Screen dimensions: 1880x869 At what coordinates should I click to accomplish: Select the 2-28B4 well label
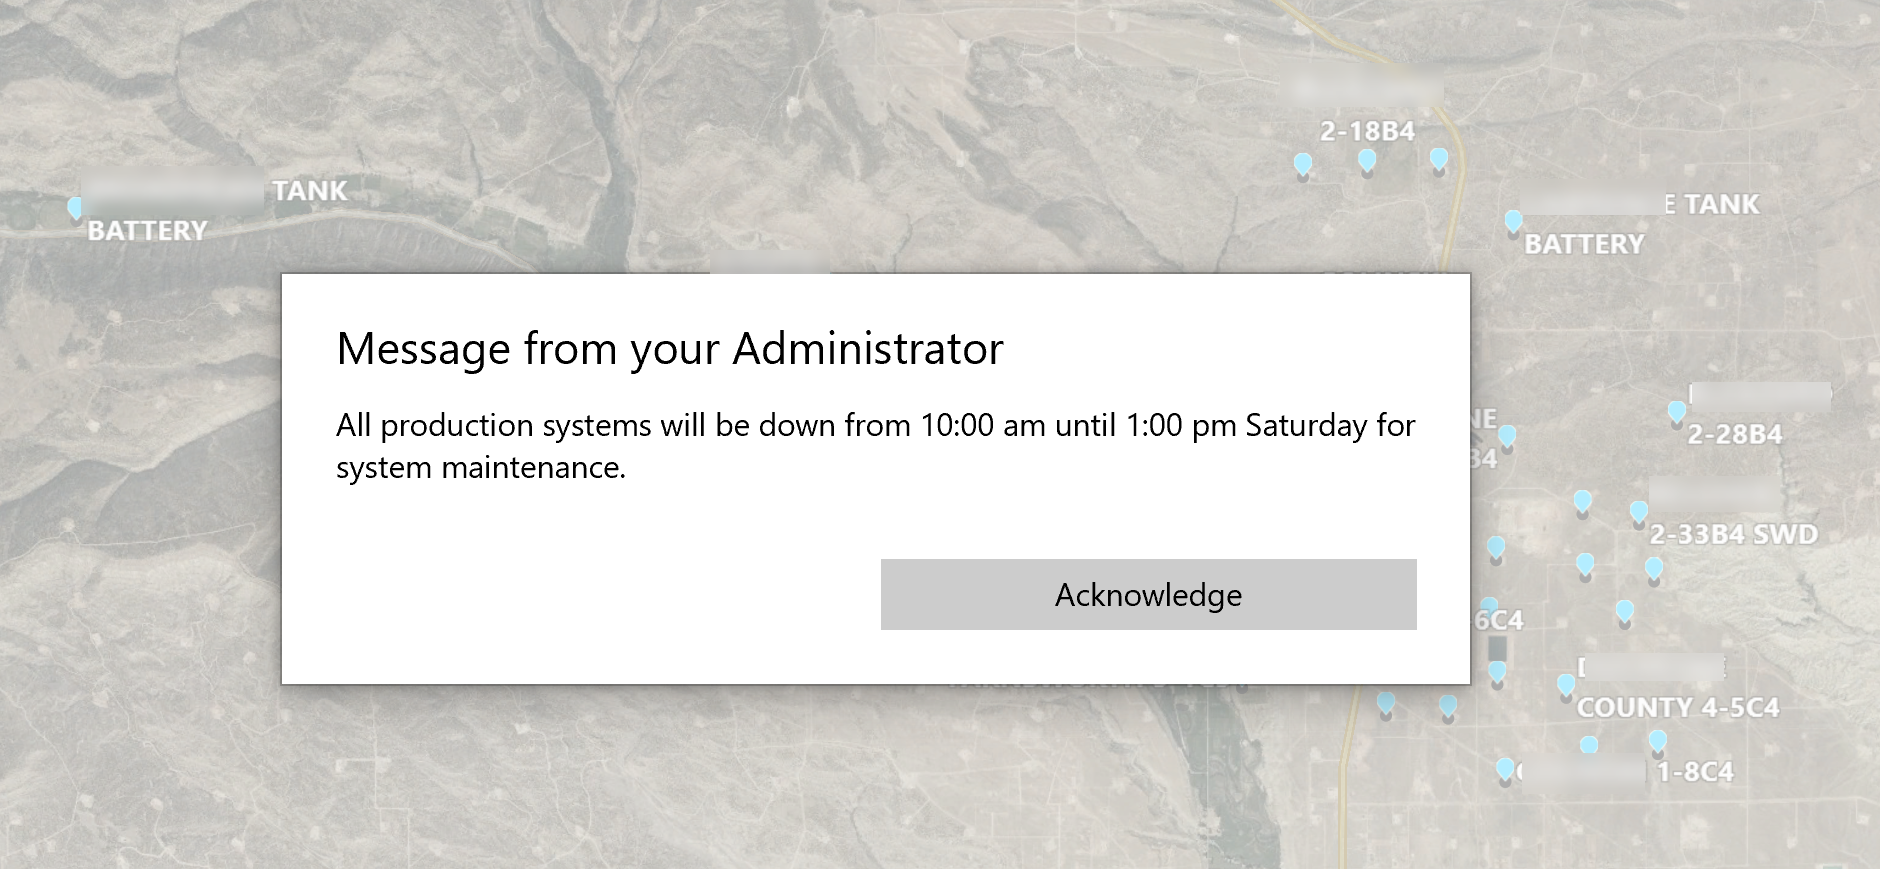pos(1734,434)
